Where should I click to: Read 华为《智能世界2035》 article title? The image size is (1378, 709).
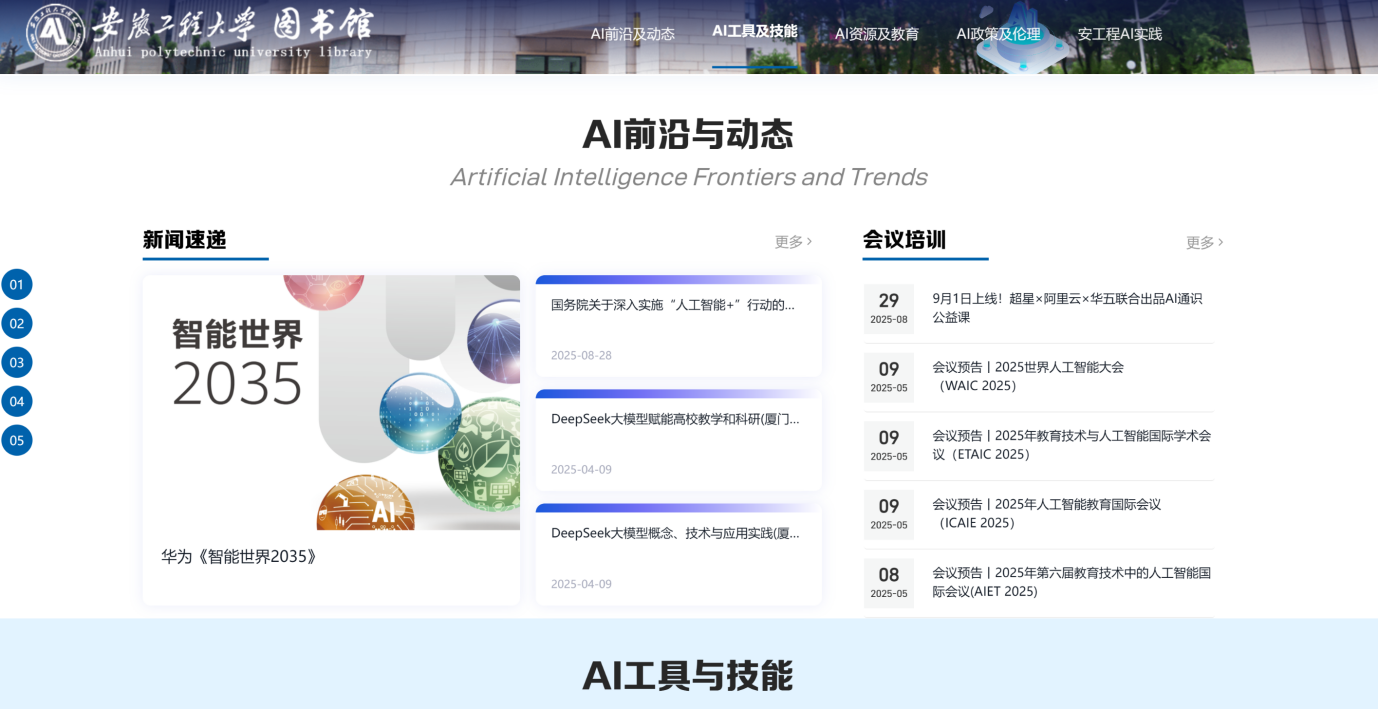pos(240,557)
